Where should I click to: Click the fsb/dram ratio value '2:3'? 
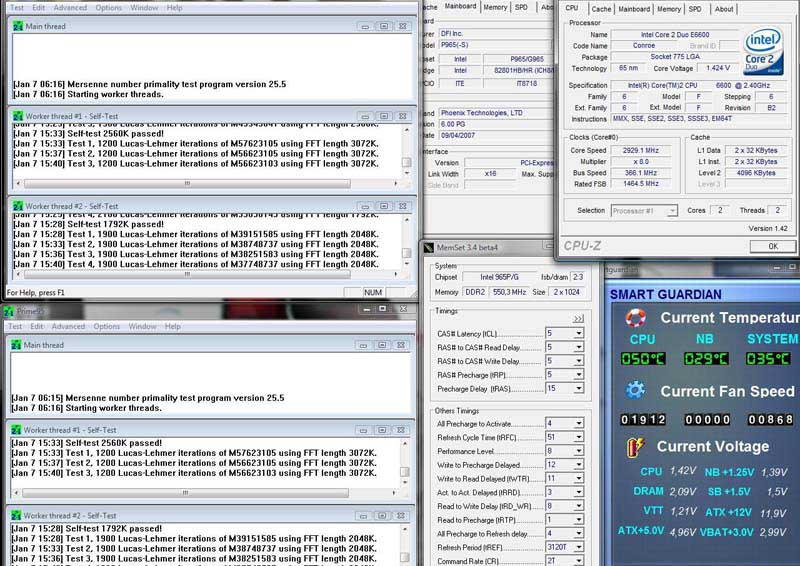(x=578, y=277)
